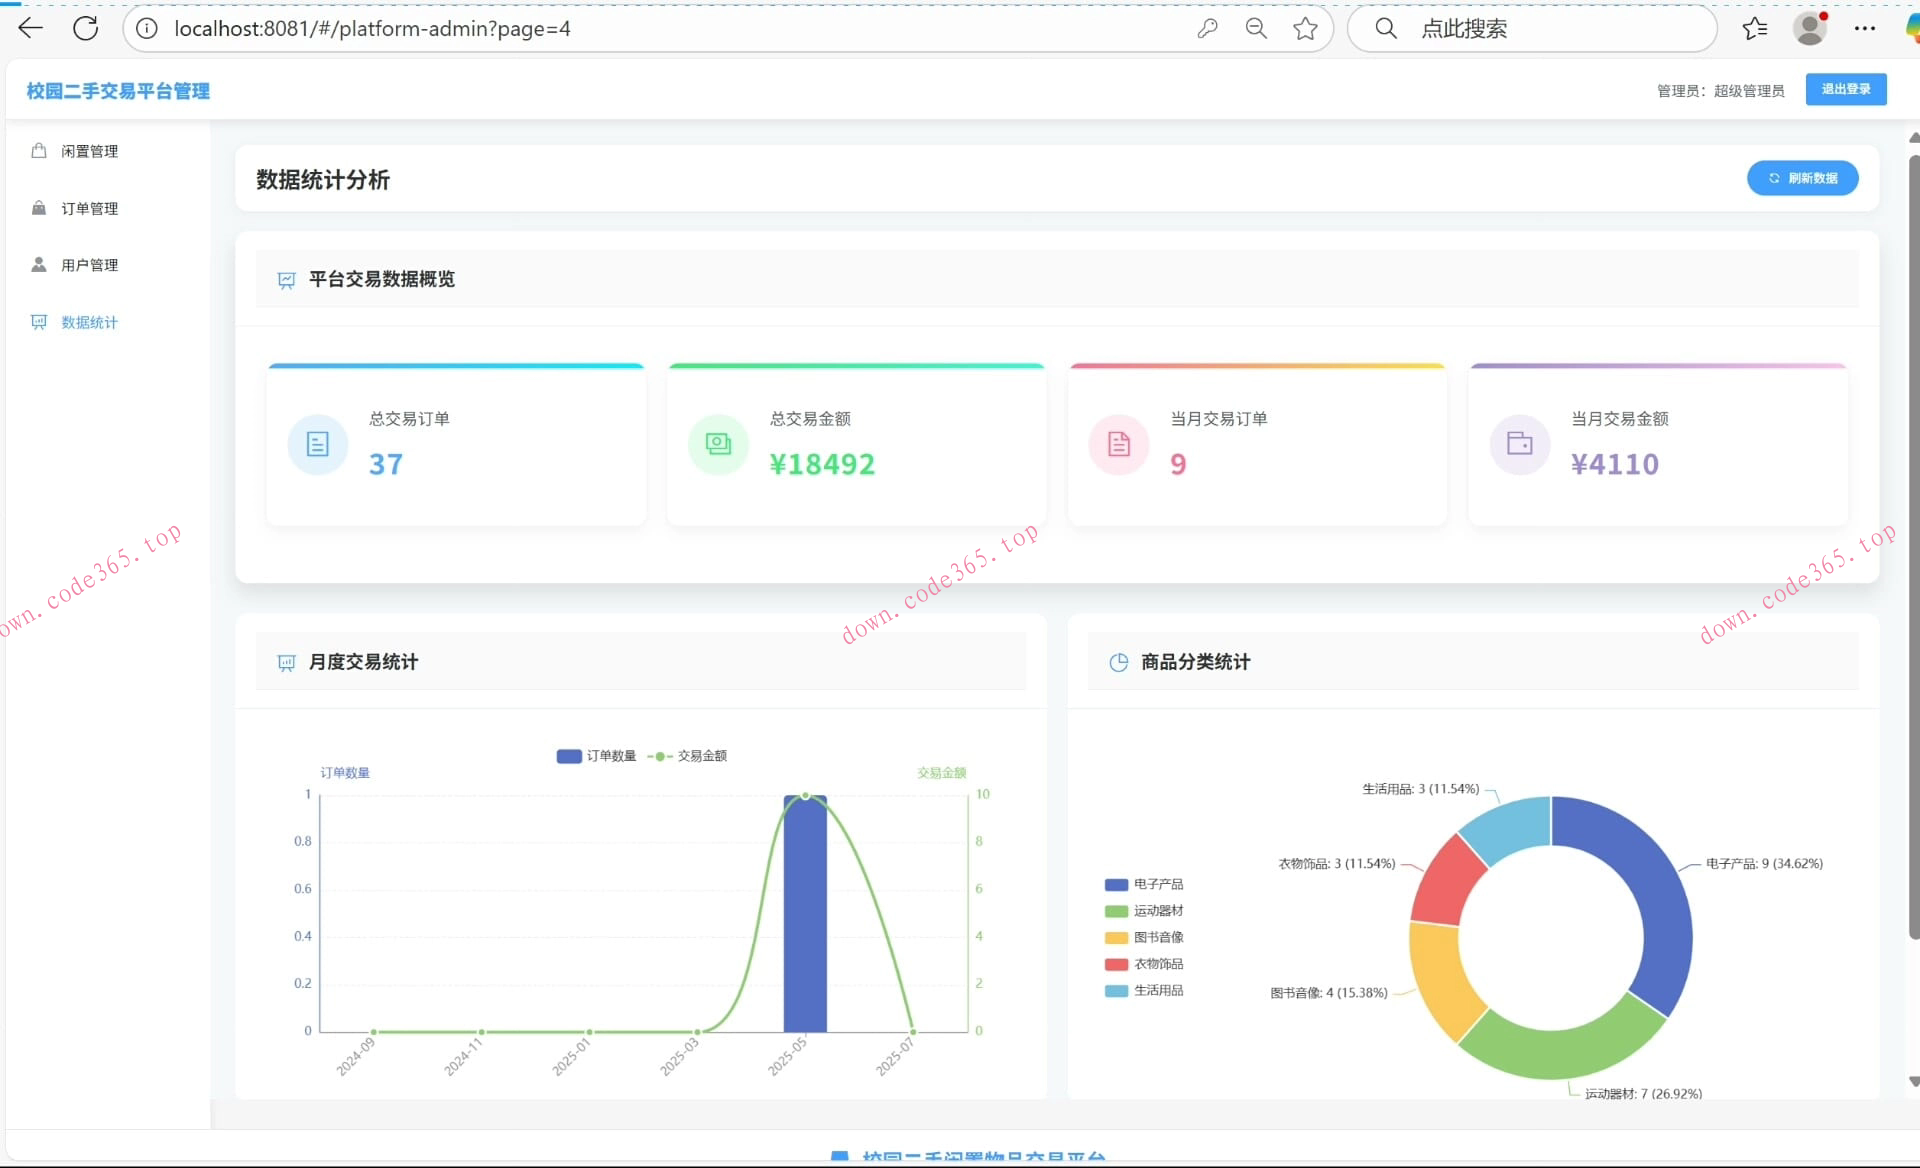Open browser favorites list icon

tap(1755, 29)
